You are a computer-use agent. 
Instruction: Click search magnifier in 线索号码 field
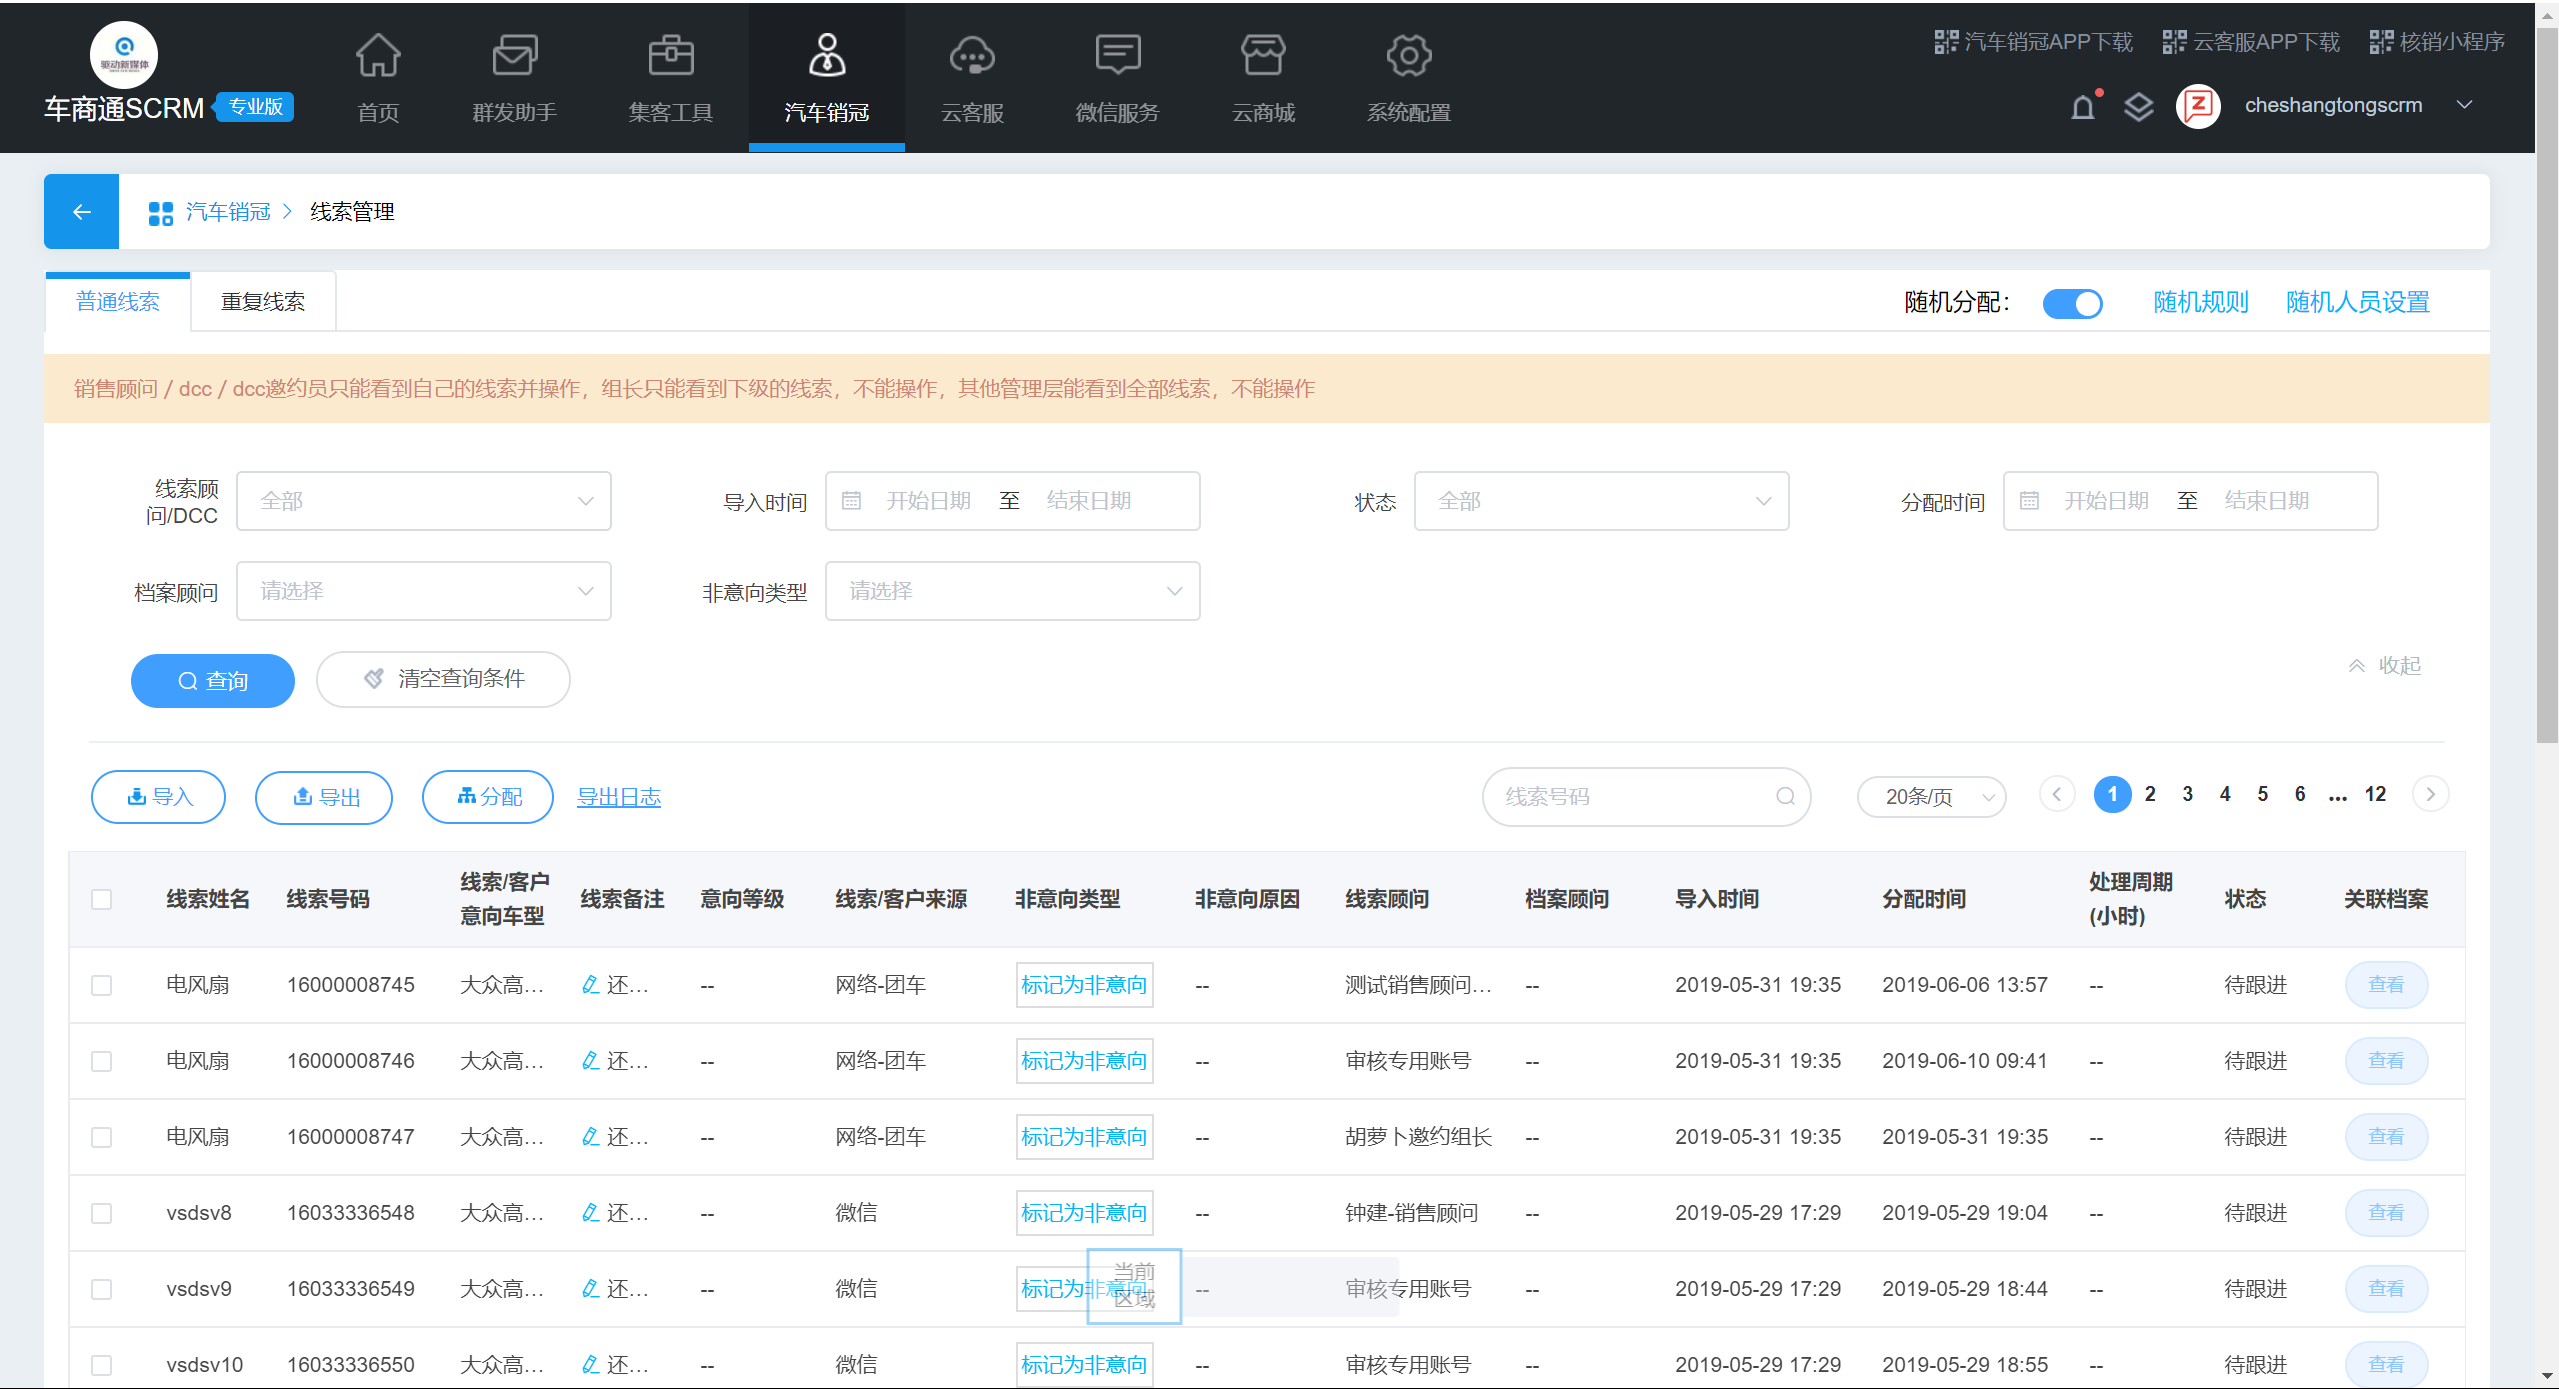1785,797
